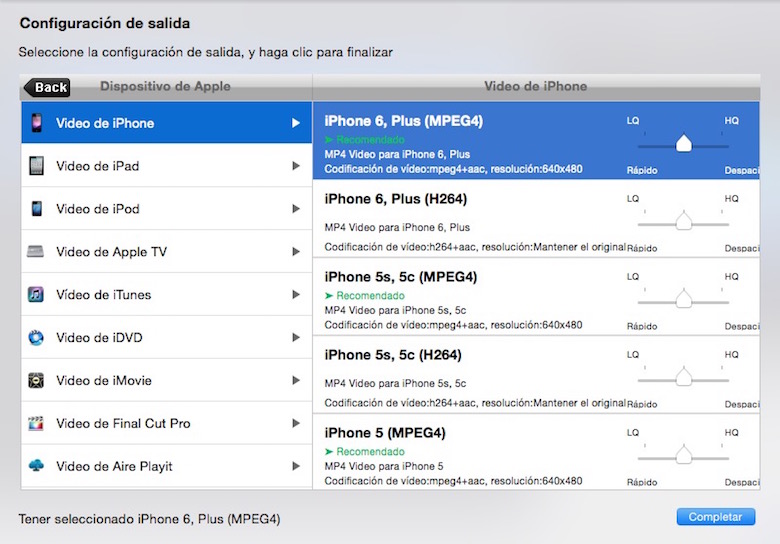This screenshot has width=780, height=544.
Task: Click the iPad icon beside Video de iPad
Action: tap(36, 166)
